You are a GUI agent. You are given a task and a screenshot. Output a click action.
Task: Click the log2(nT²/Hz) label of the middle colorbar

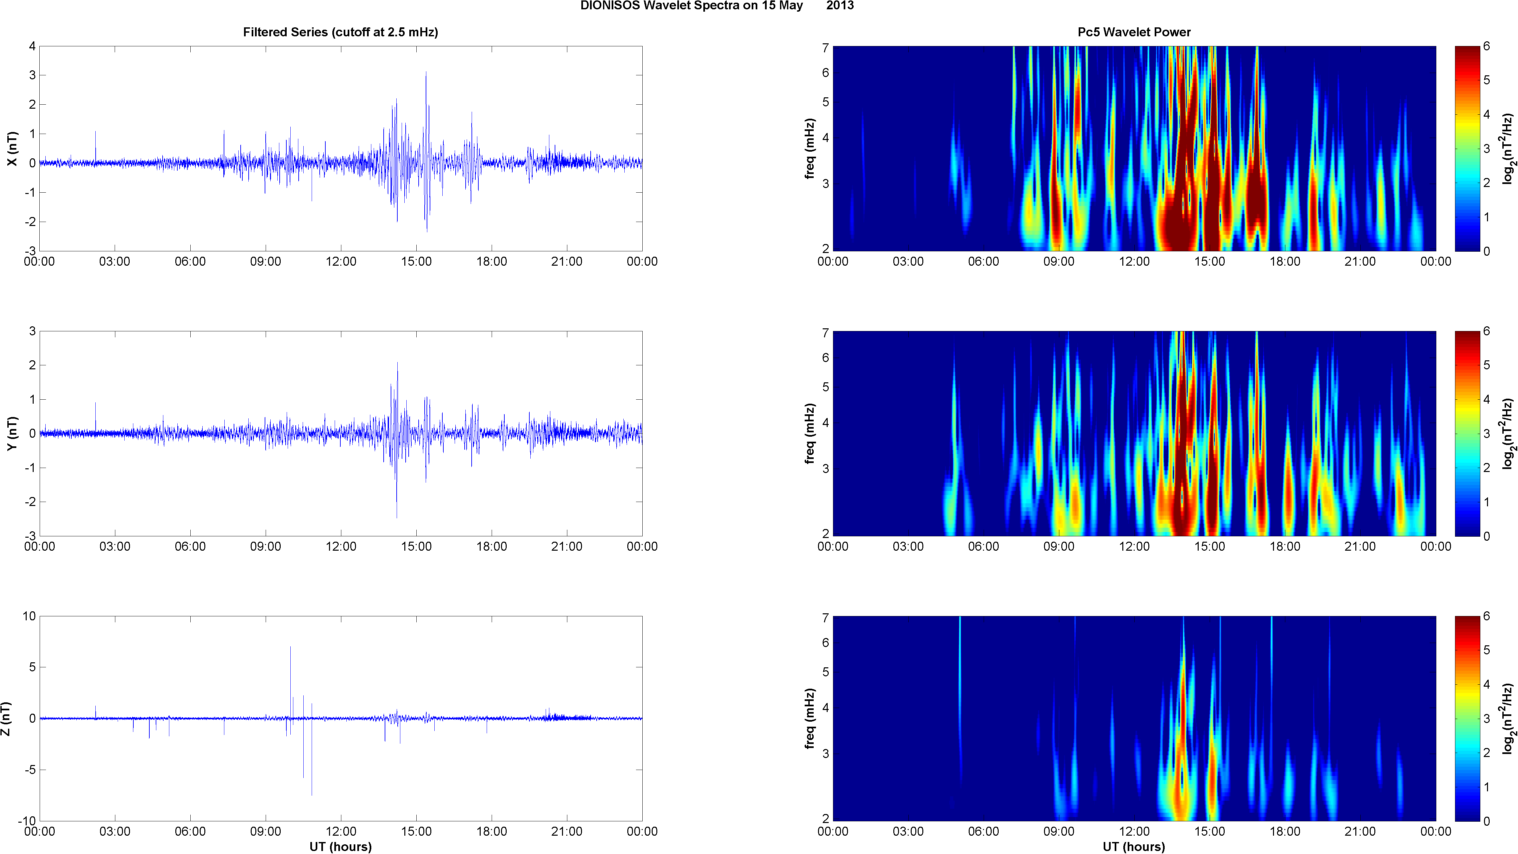coord(1508,434)
